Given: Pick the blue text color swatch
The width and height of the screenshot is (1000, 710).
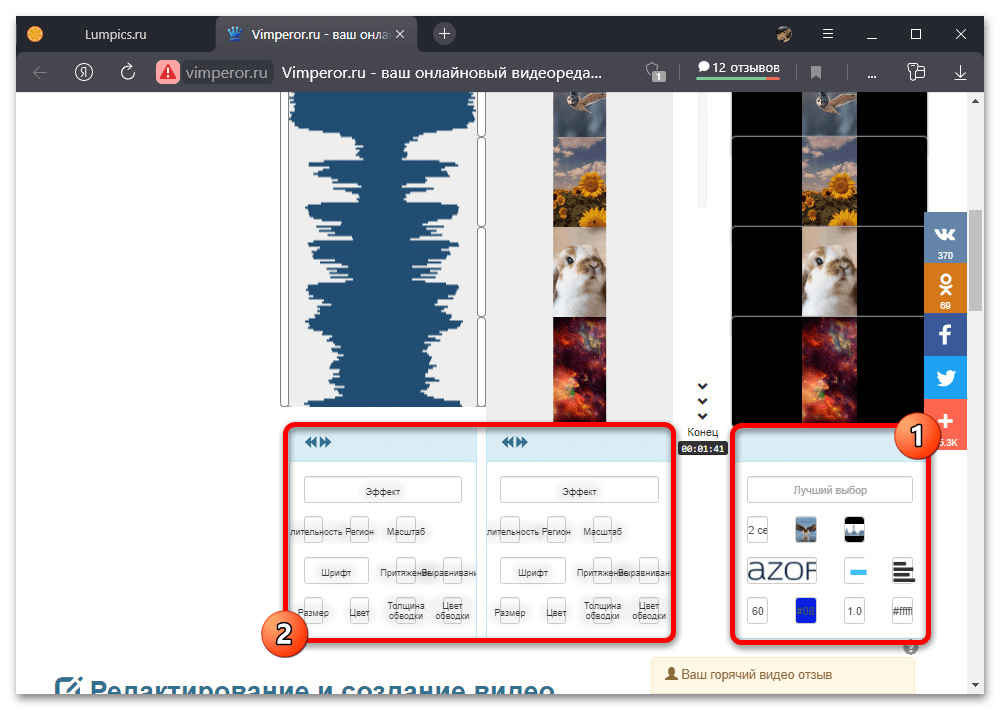Looking at the screenshot, I should [x=806, y=611].
